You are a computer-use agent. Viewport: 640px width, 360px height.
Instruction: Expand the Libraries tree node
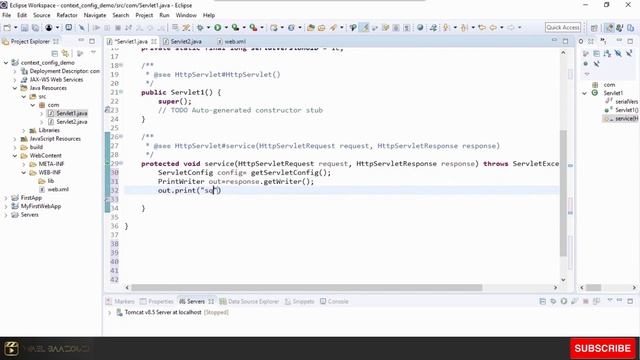click(24, 131)
